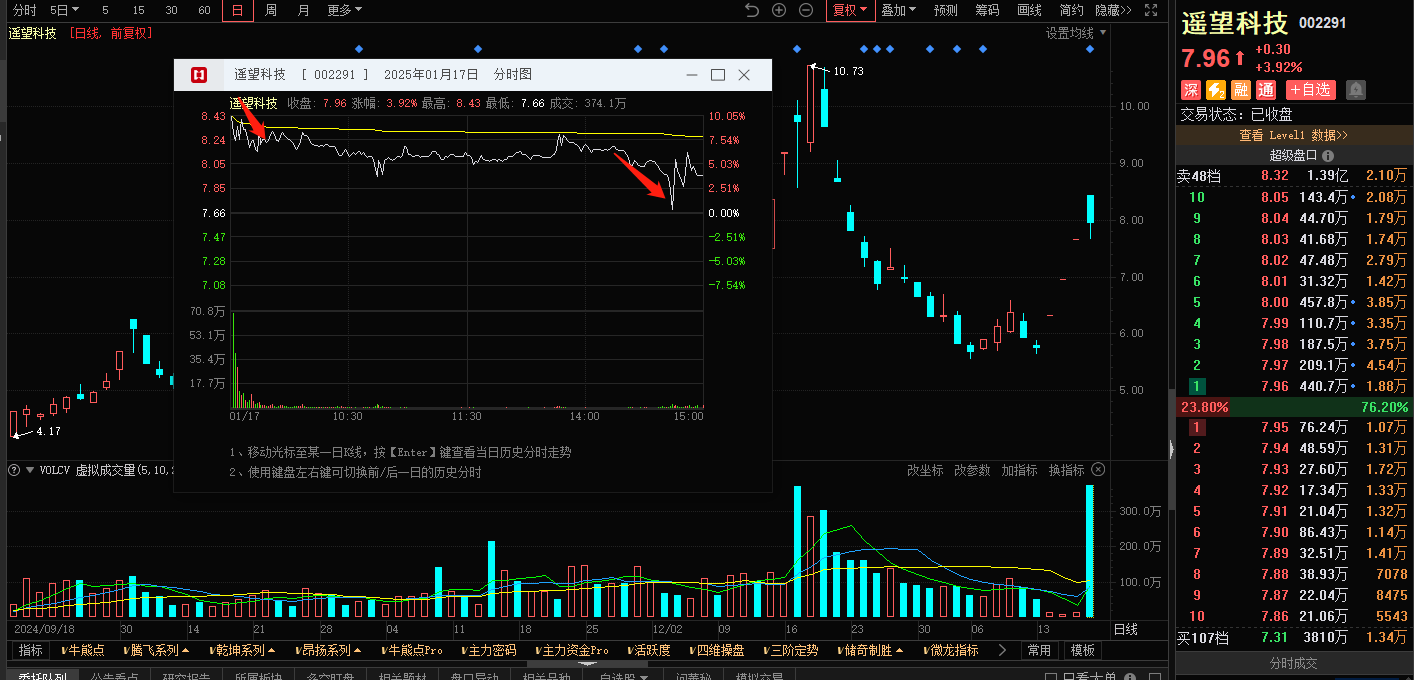
Task: Click the blue diamond marker above the last candle
Action: point(1090,48)
